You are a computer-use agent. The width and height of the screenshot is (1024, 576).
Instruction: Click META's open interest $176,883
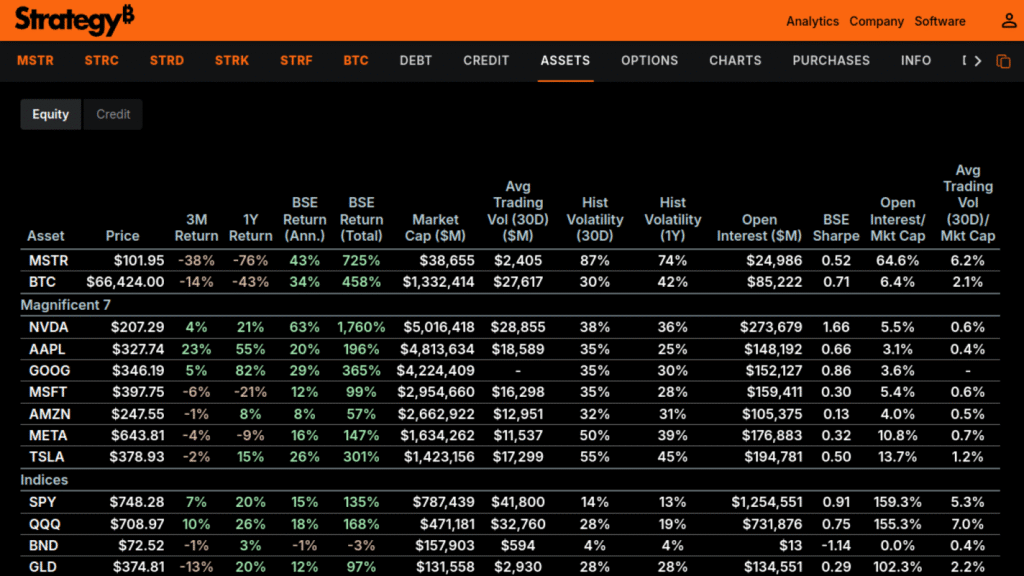click(x=772, y=436)
